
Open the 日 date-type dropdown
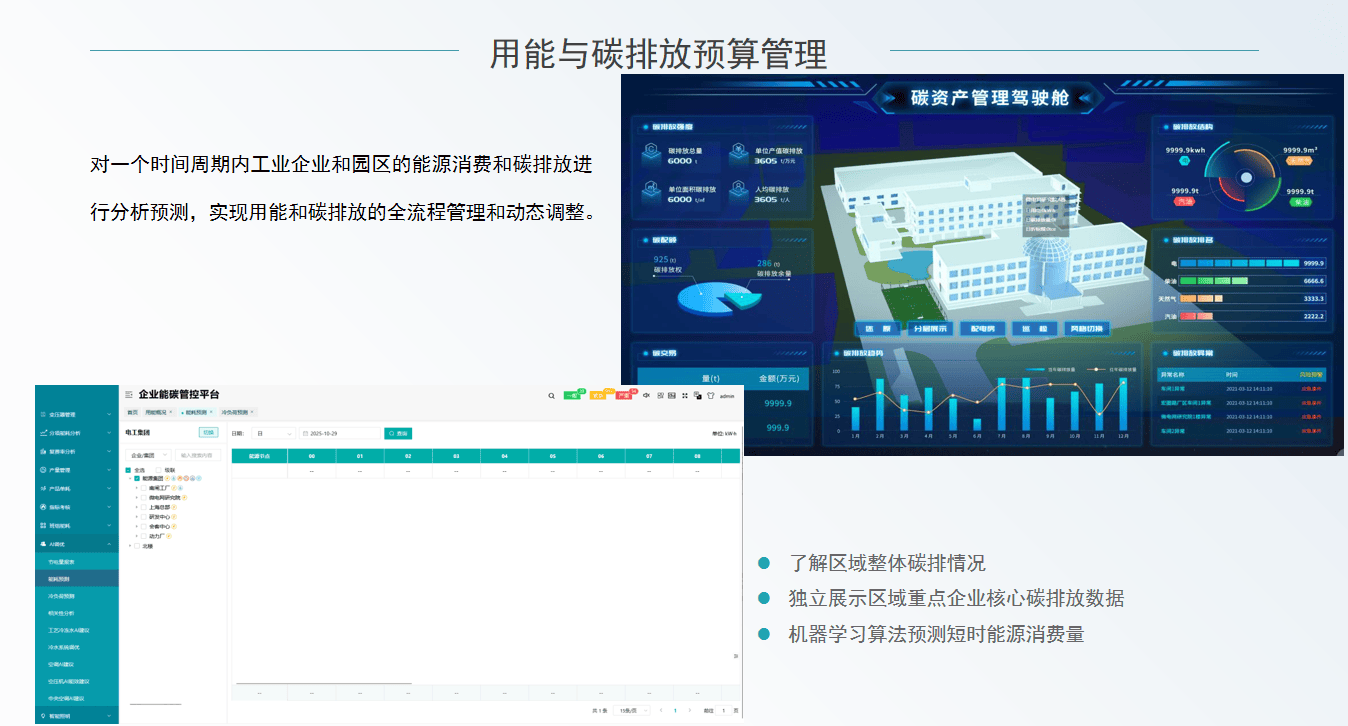pyautogui.click(x=274, y=434)
